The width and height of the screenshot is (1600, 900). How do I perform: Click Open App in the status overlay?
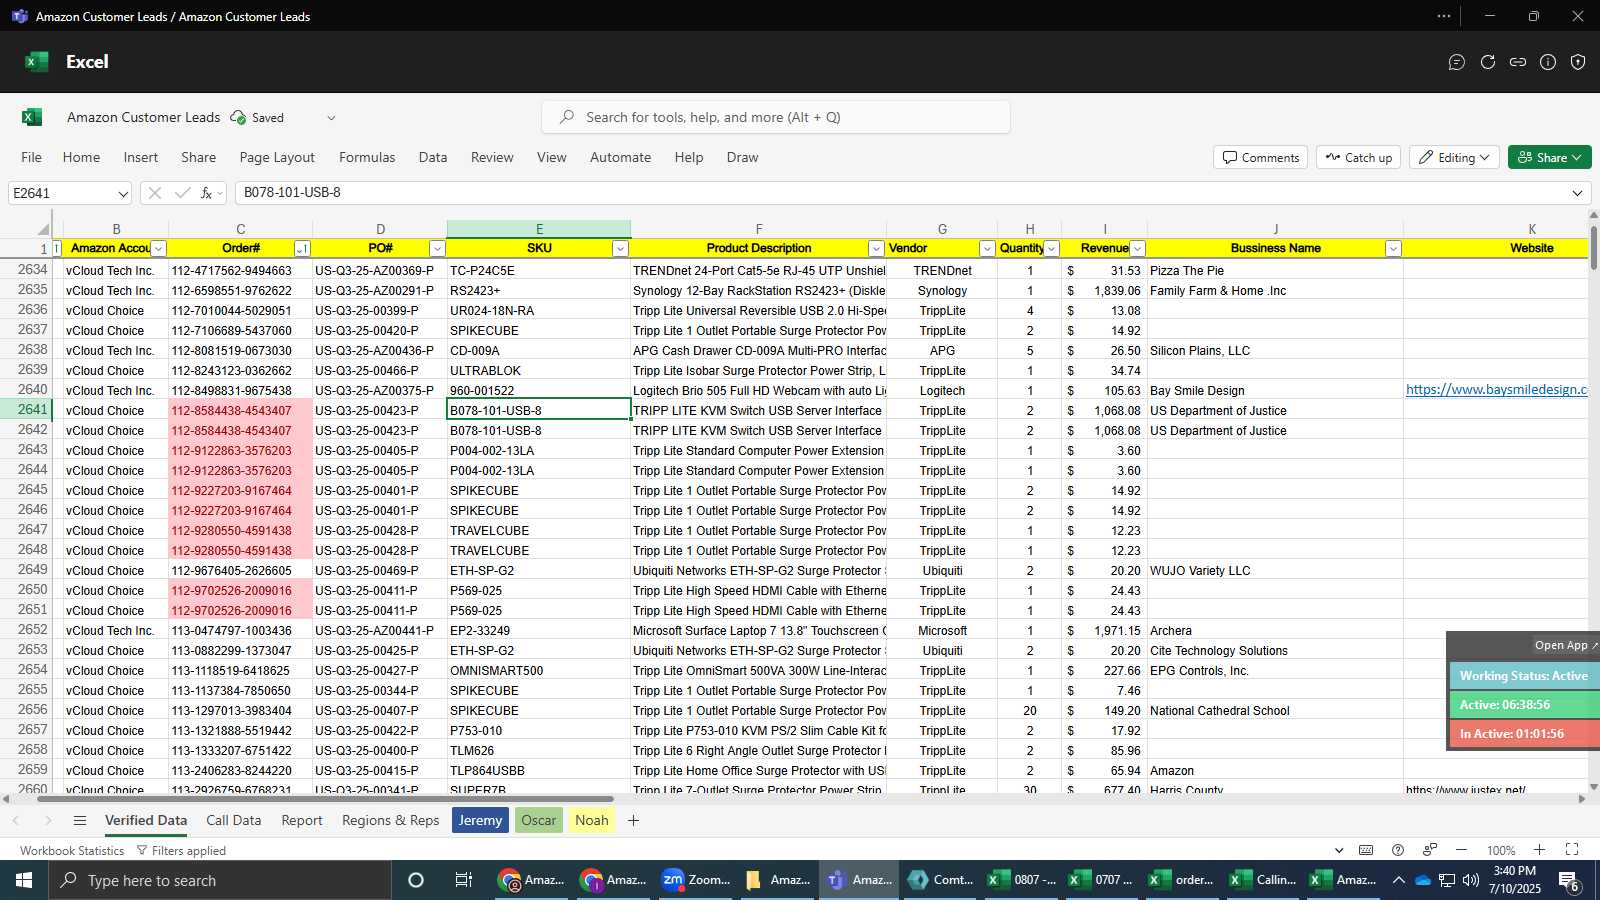(x=1566, y=646)
